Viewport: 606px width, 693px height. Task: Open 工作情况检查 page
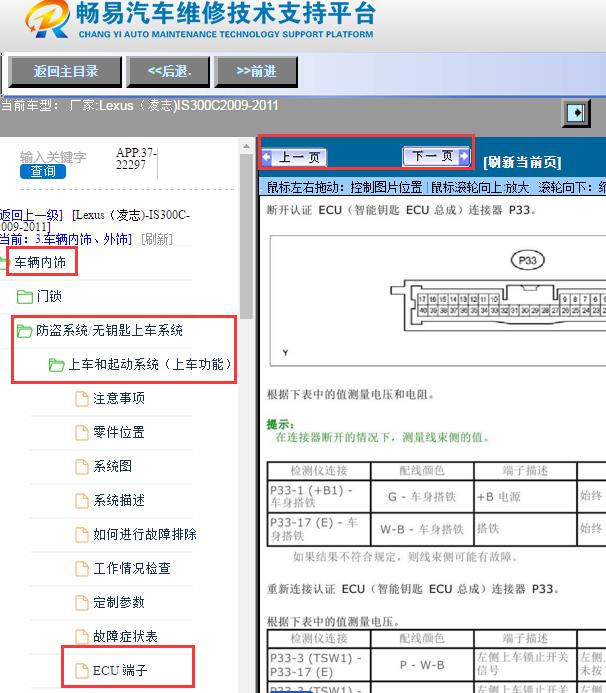pos(132,569)
